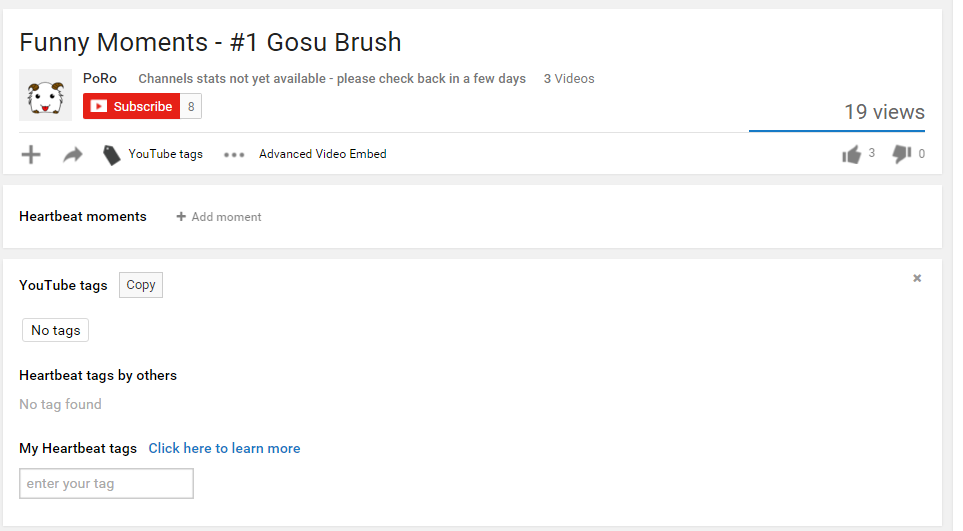Add a Heartbeat moment
This screenshot has height=531, width=963.
[219, 217]
